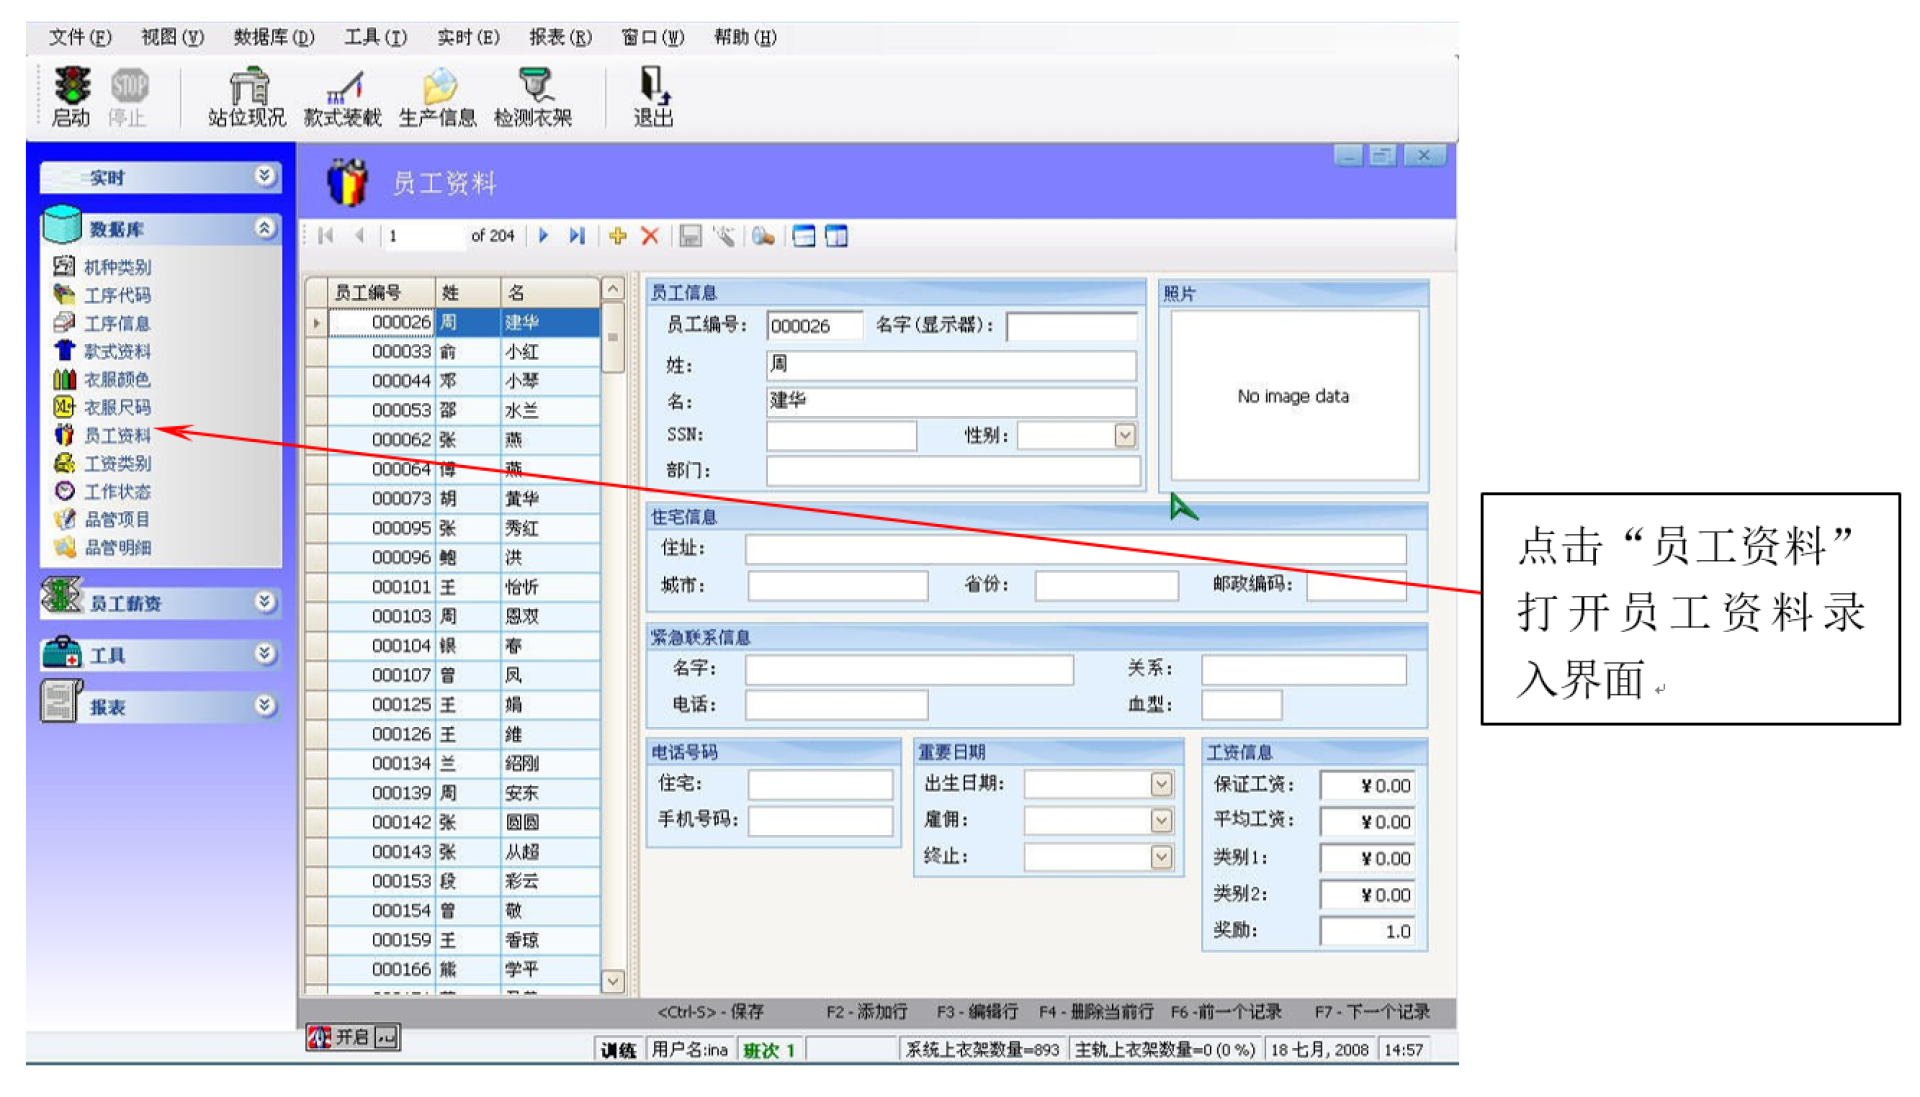This screenshot has height=1097, width=1920.
Task: Open the 性别 dropdown
Action: click(1125, 436)
